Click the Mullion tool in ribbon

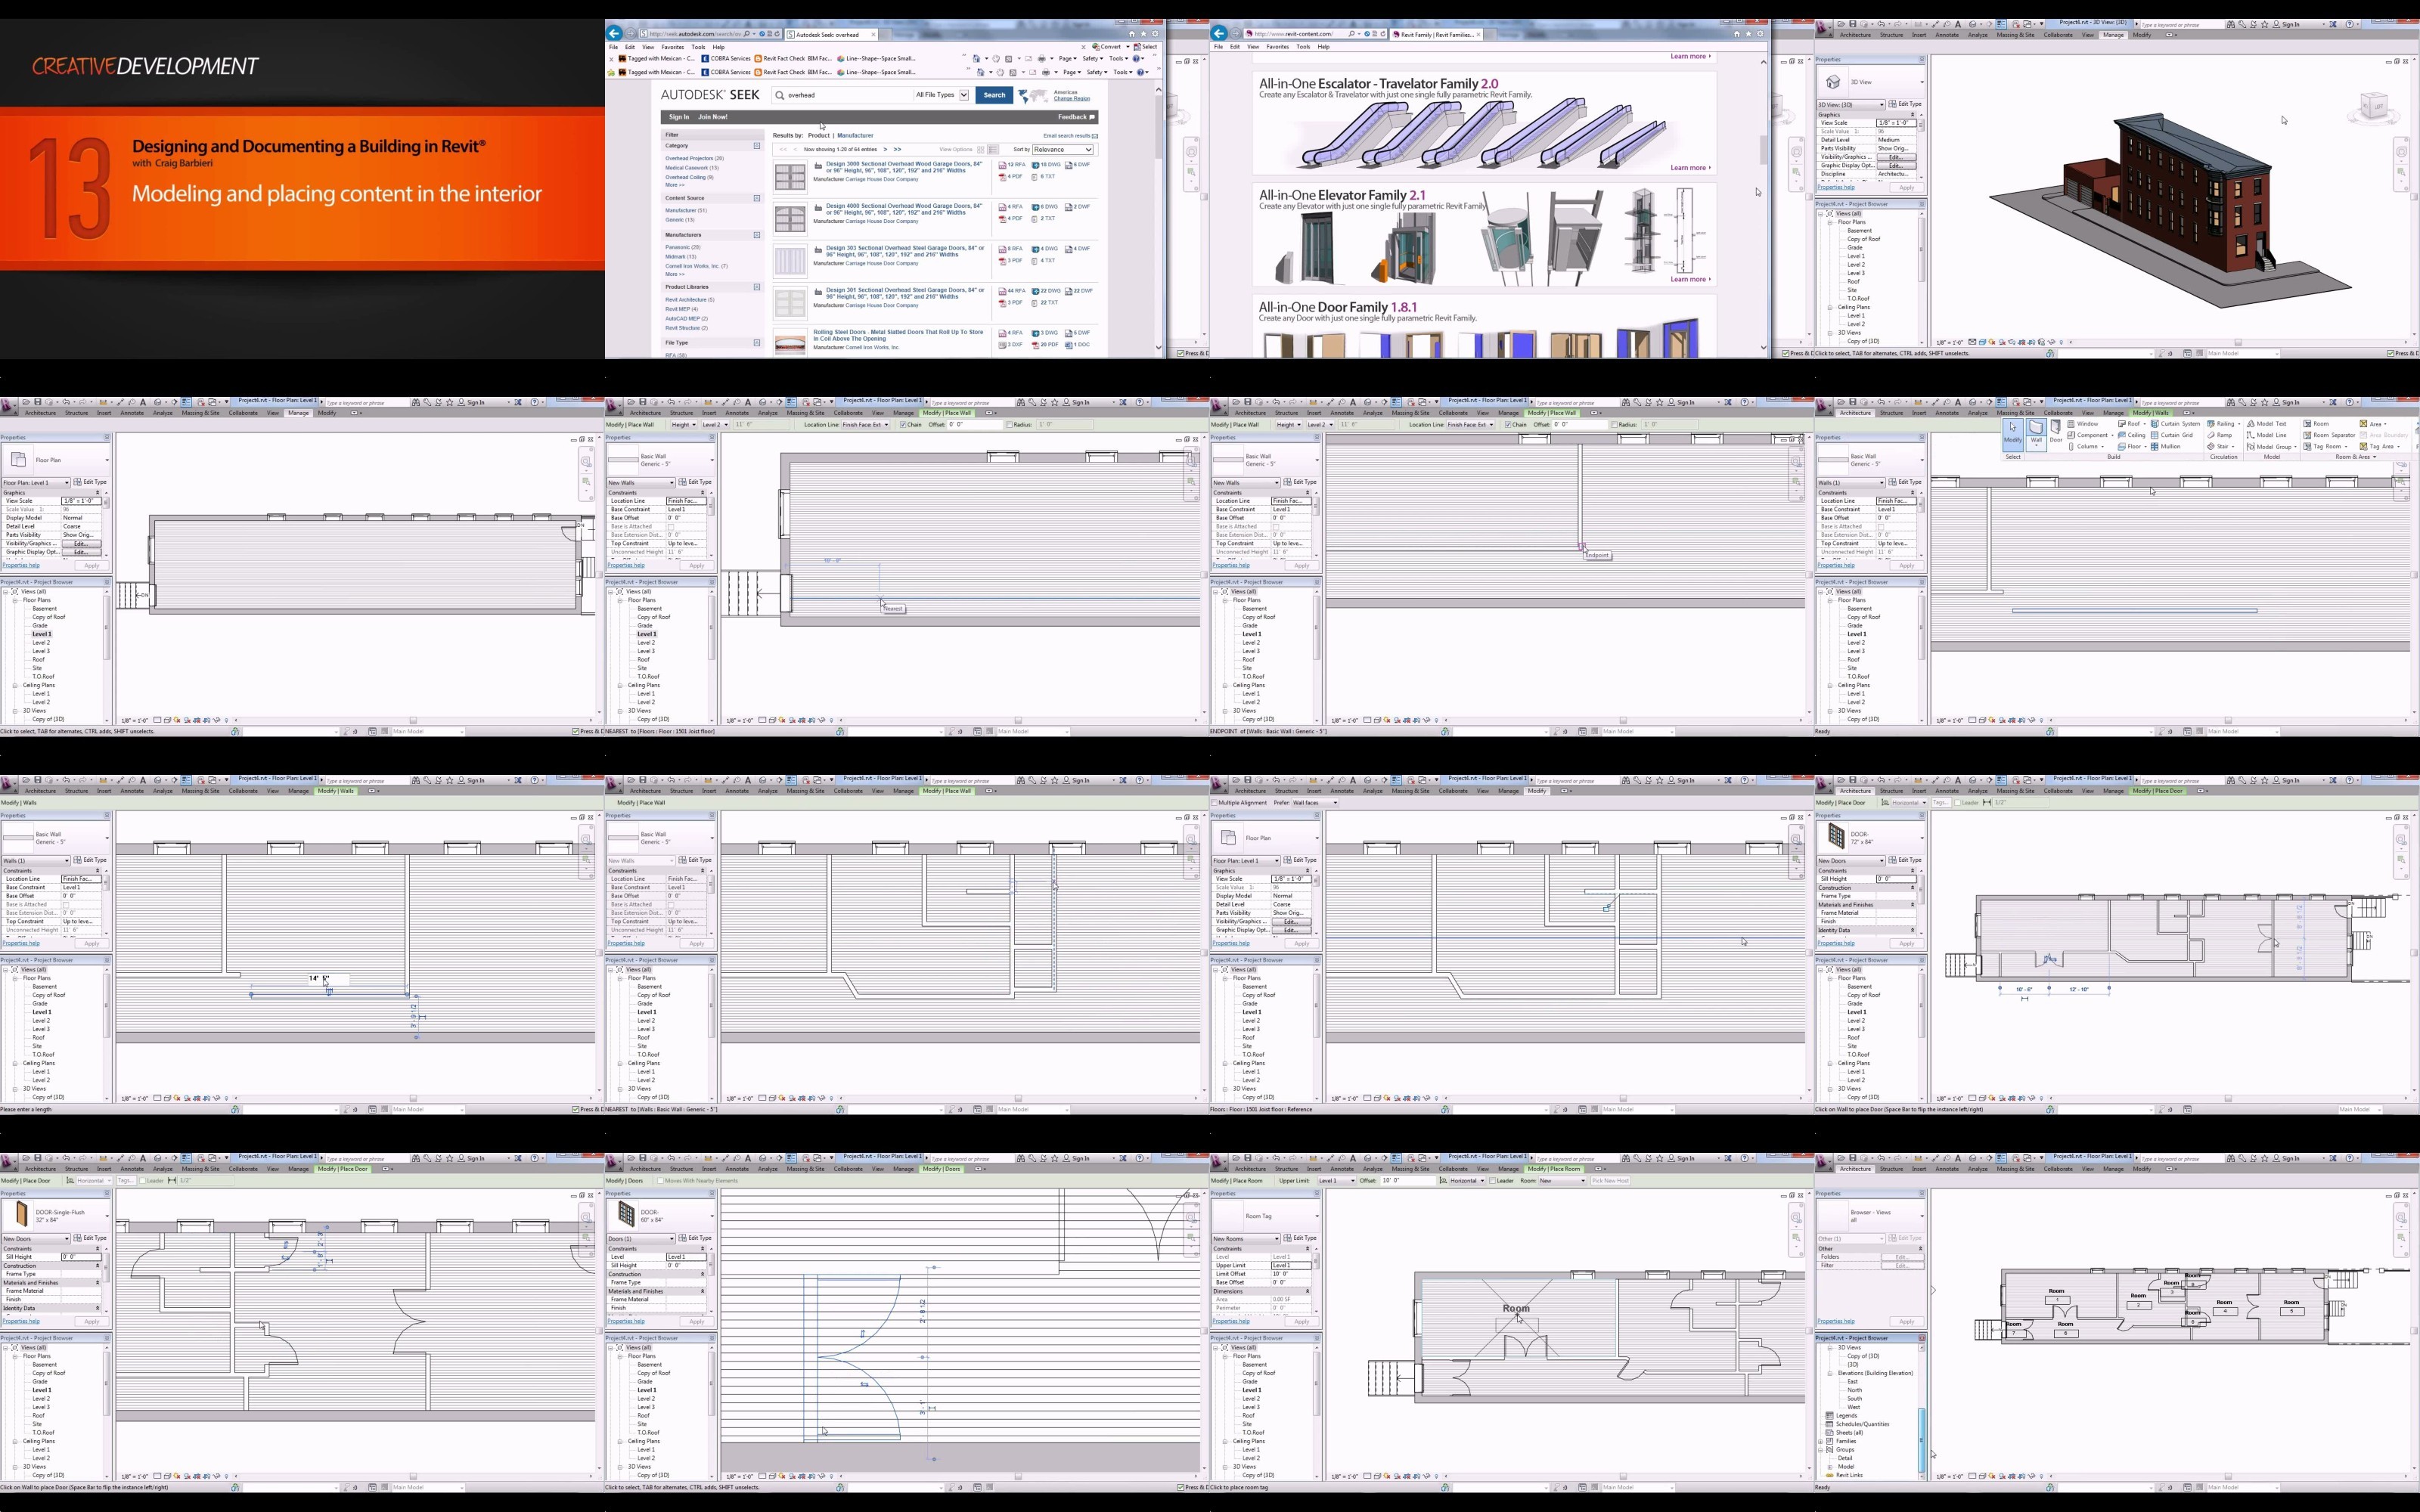[2165, 446]
